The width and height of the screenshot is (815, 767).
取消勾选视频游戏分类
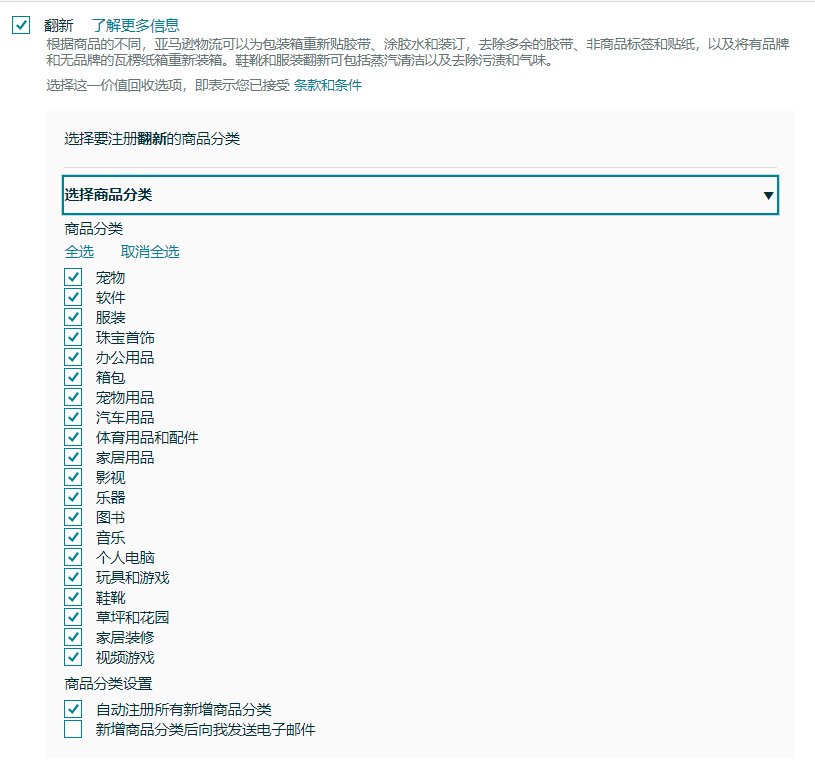click(73, 657)
